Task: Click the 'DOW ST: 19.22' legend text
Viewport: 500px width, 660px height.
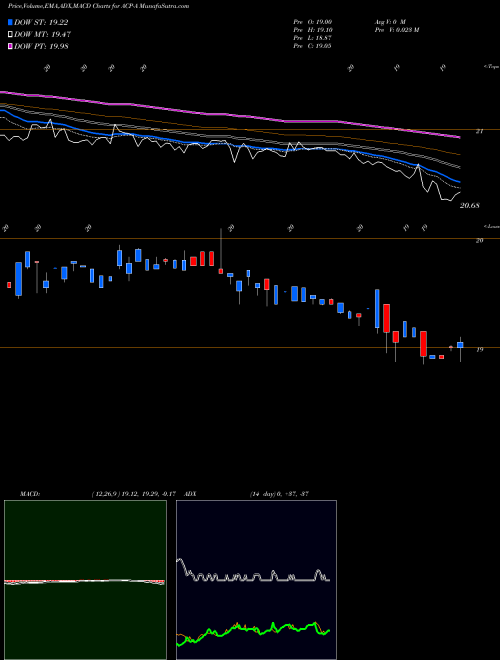Action: pyautogui.click(x=41, y=23)
